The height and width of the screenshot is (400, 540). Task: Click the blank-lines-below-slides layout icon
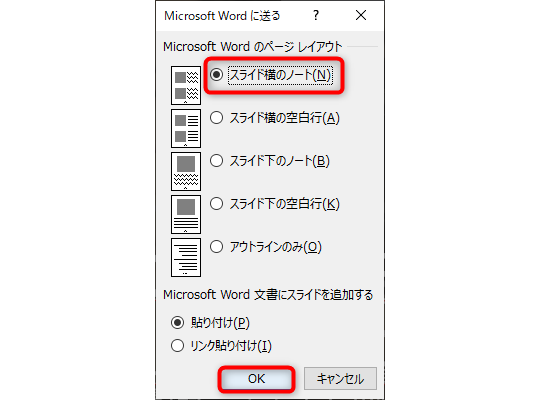pyautogui.click(x=186, y=214)
